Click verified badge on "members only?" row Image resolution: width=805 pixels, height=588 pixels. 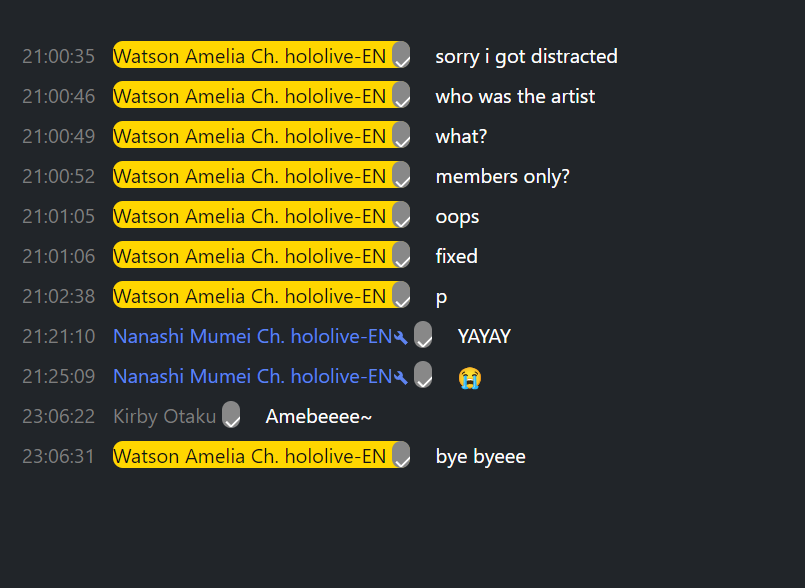click(401, 175)
